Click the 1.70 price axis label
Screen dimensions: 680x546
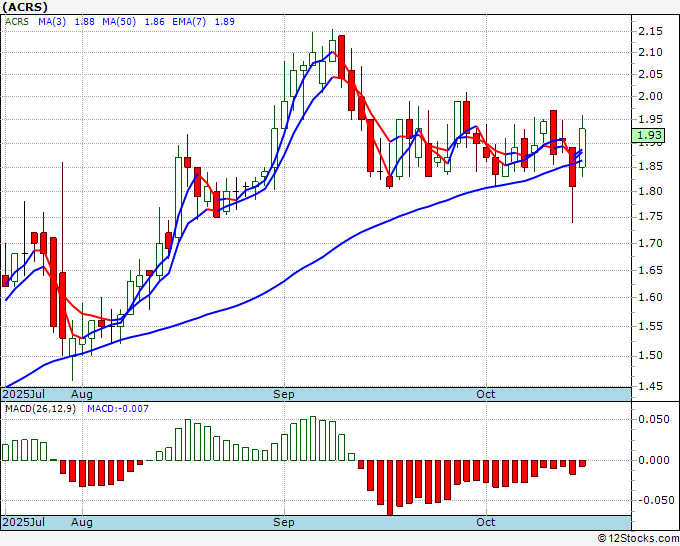click(650, 243)
